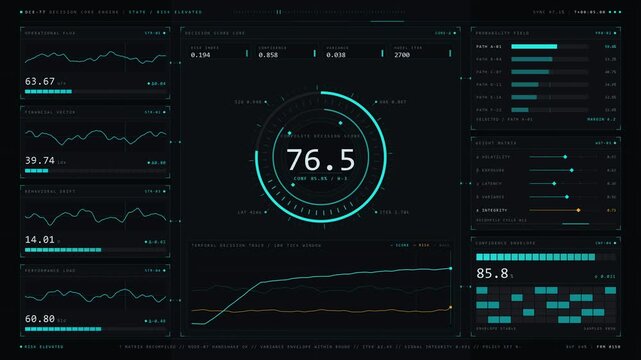Click the Selected Path A-01 label
This screenshot has height=360, width=641.
[x=504, y=120]
